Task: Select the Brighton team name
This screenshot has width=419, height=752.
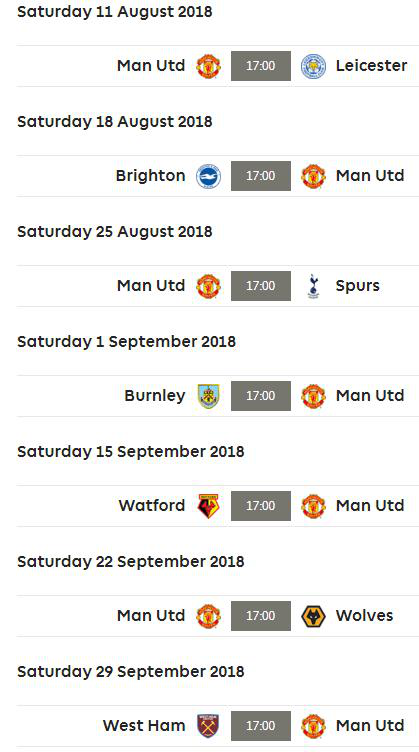Action: coord(150,176)
